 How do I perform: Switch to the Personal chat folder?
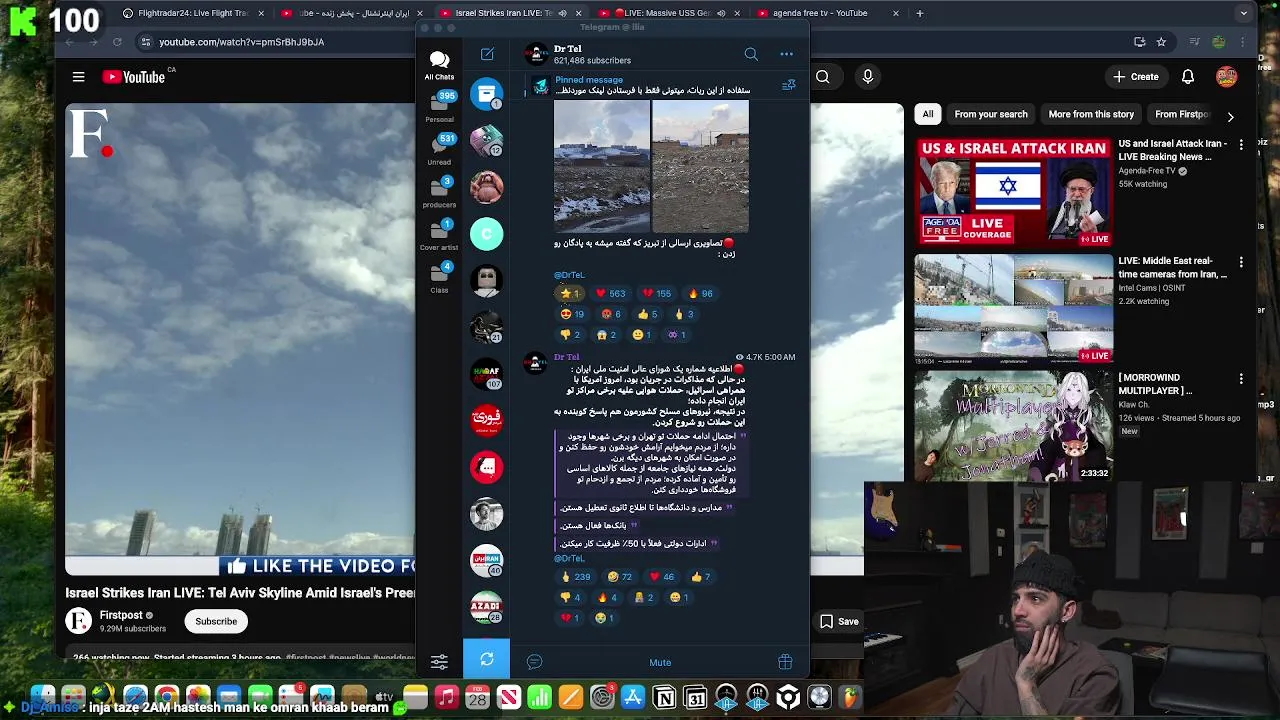(x=439, y=107)
